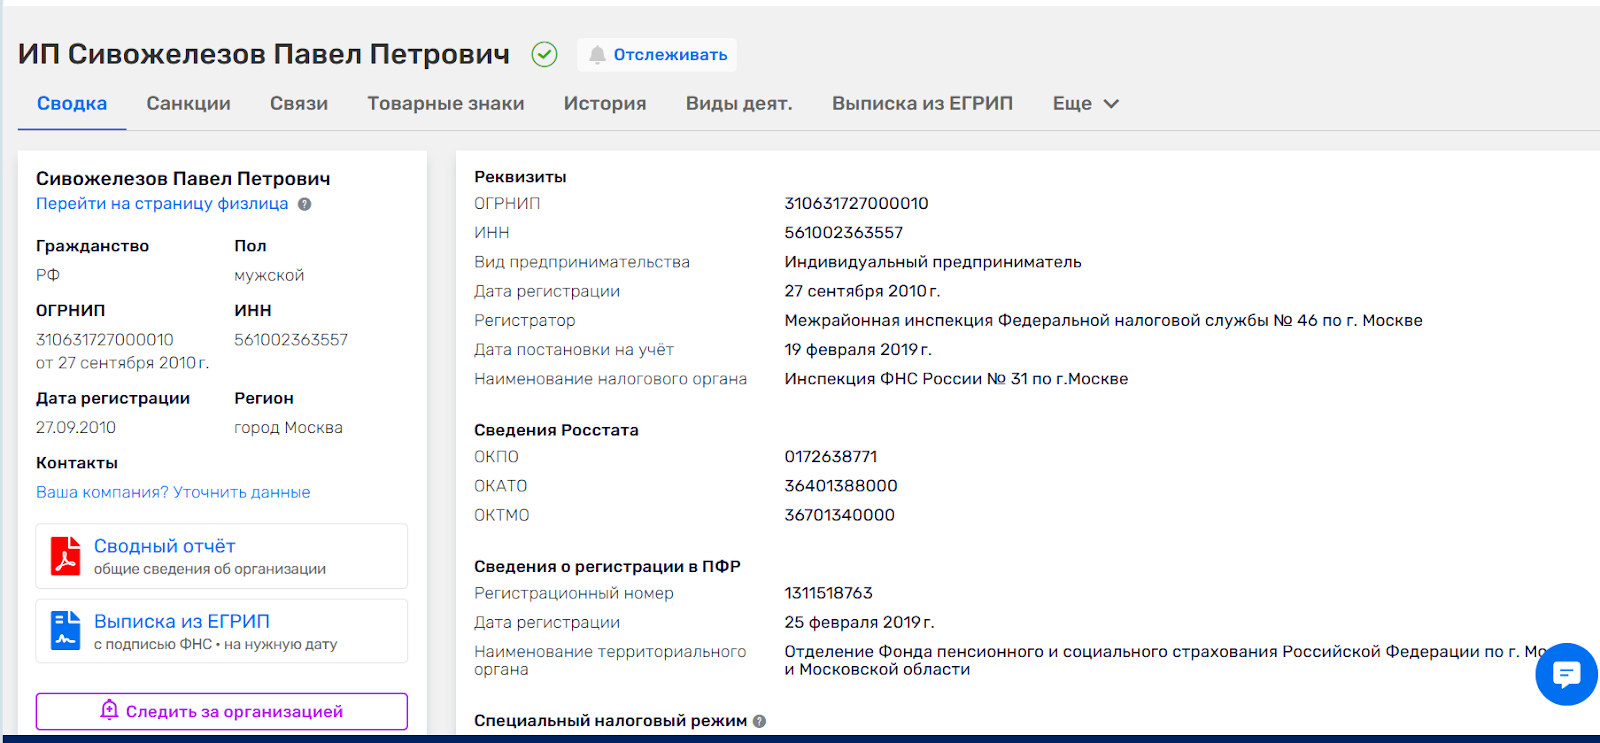The image size is (1600, 743).
Task: Open the Виды деят. tab
Action: (739, 104)
